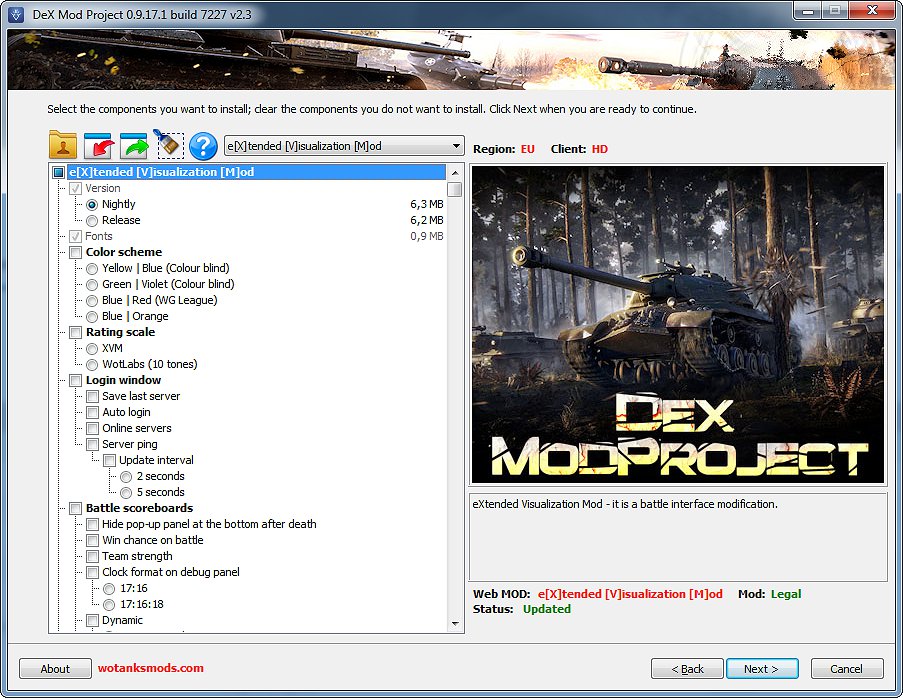Tick Clock format on debug panel checkbox

coord(92,572)
